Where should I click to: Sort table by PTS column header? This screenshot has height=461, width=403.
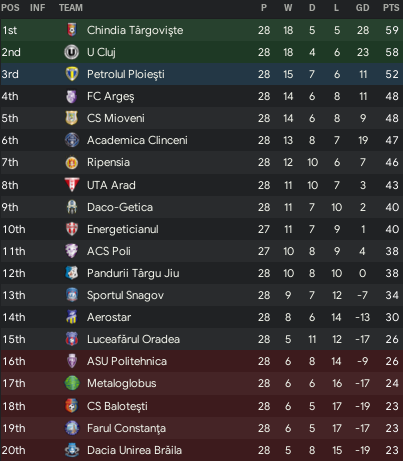pyautogui.click(x=391, y=8)
